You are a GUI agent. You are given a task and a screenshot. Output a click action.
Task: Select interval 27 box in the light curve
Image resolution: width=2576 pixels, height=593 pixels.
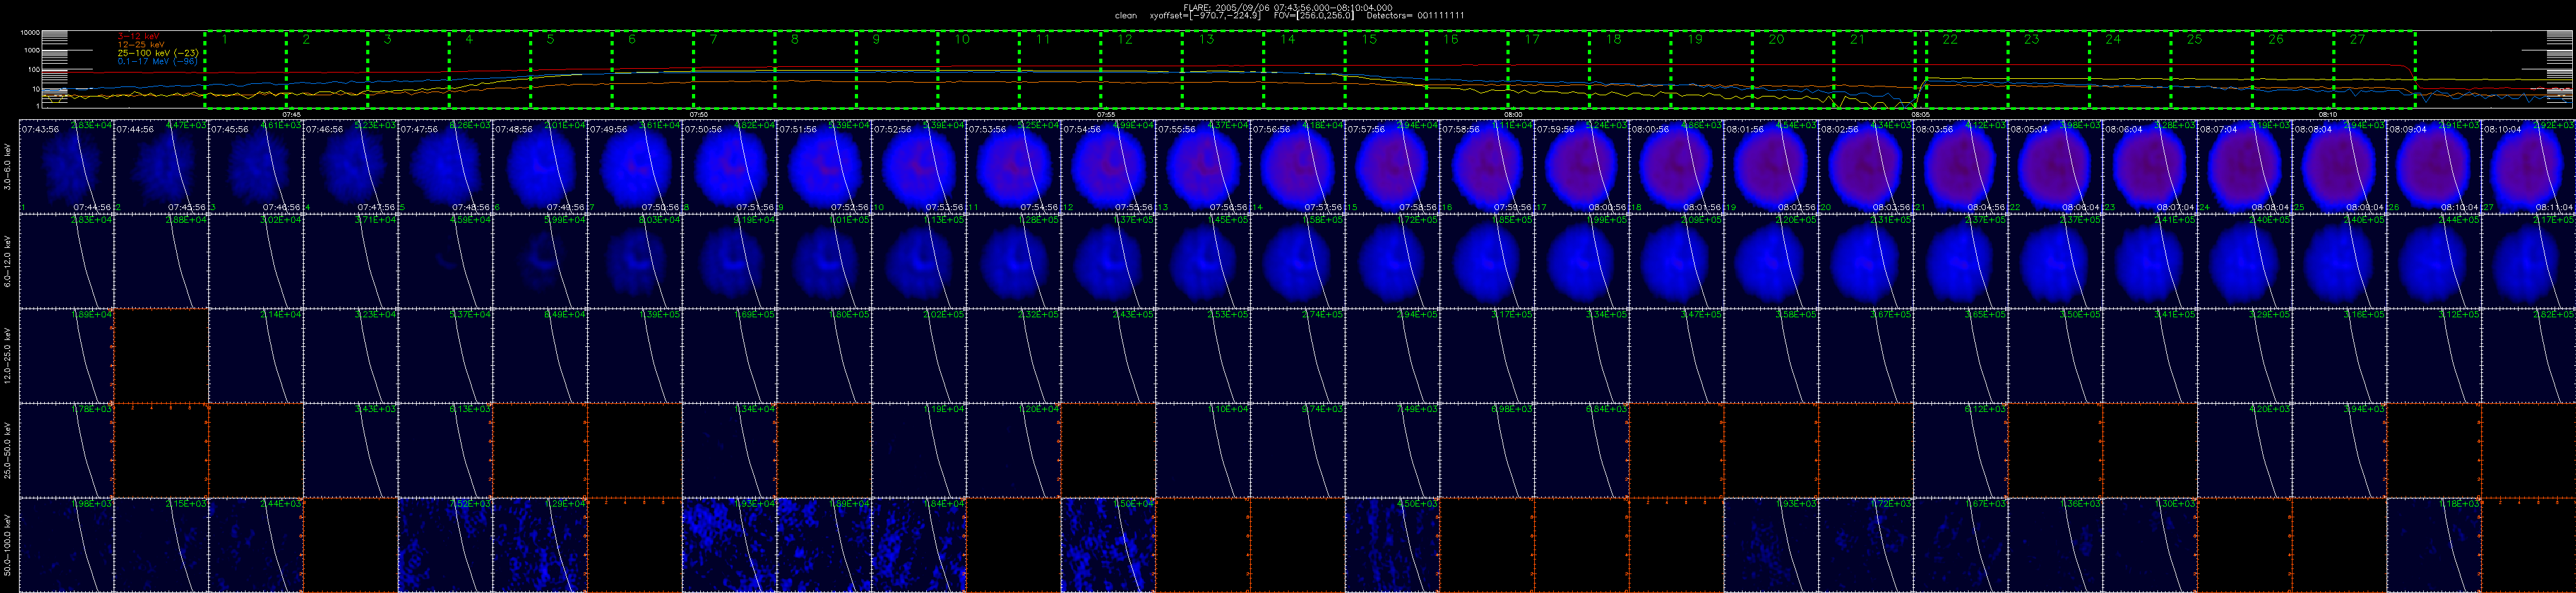[x=2375, y=69]
